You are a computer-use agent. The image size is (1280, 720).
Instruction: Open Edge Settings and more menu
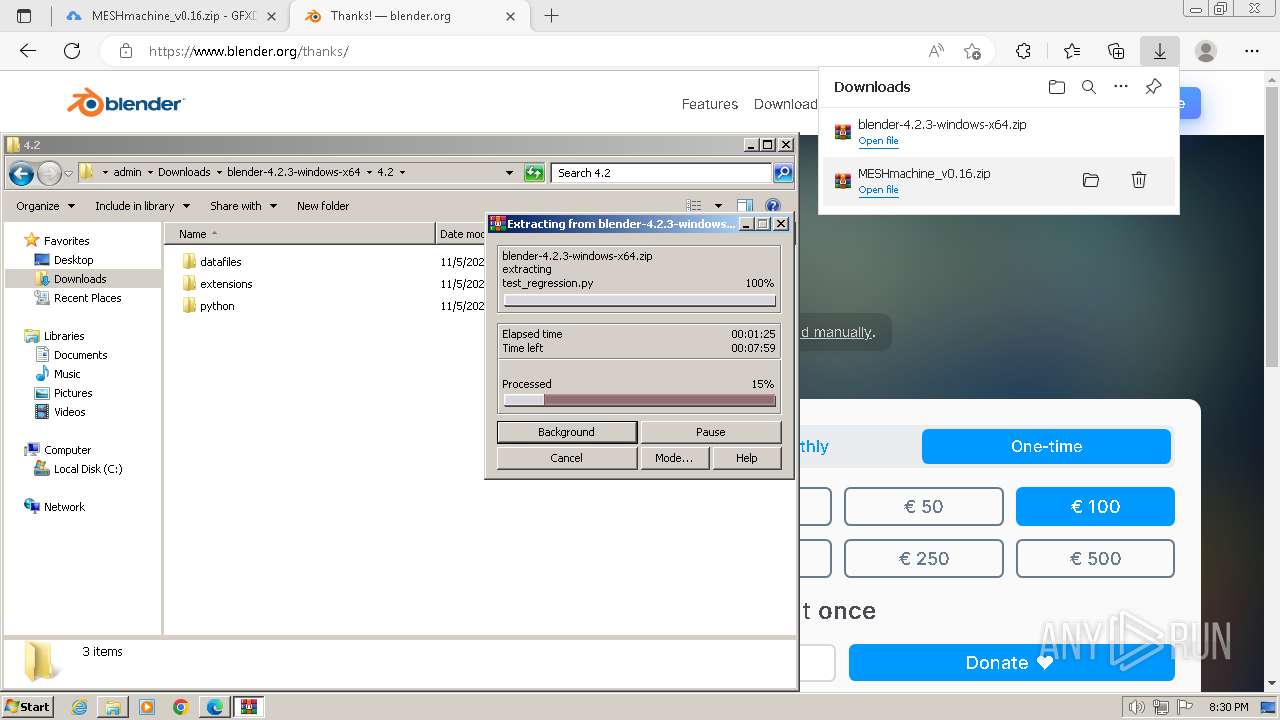click(1252, 51)
